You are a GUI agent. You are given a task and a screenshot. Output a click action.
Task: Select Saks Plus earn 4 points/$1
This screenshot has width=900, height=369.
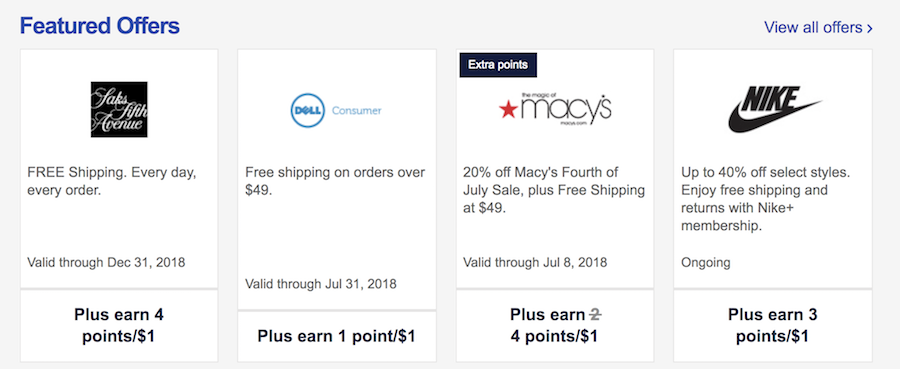click(119, 325)
